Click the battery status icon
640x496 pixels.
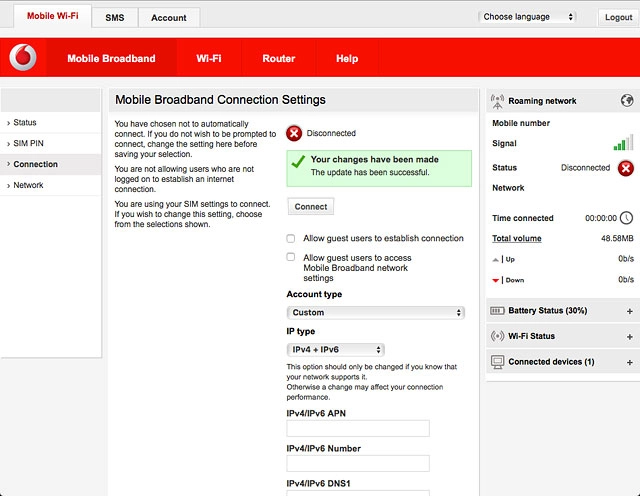tap(498, 311)
